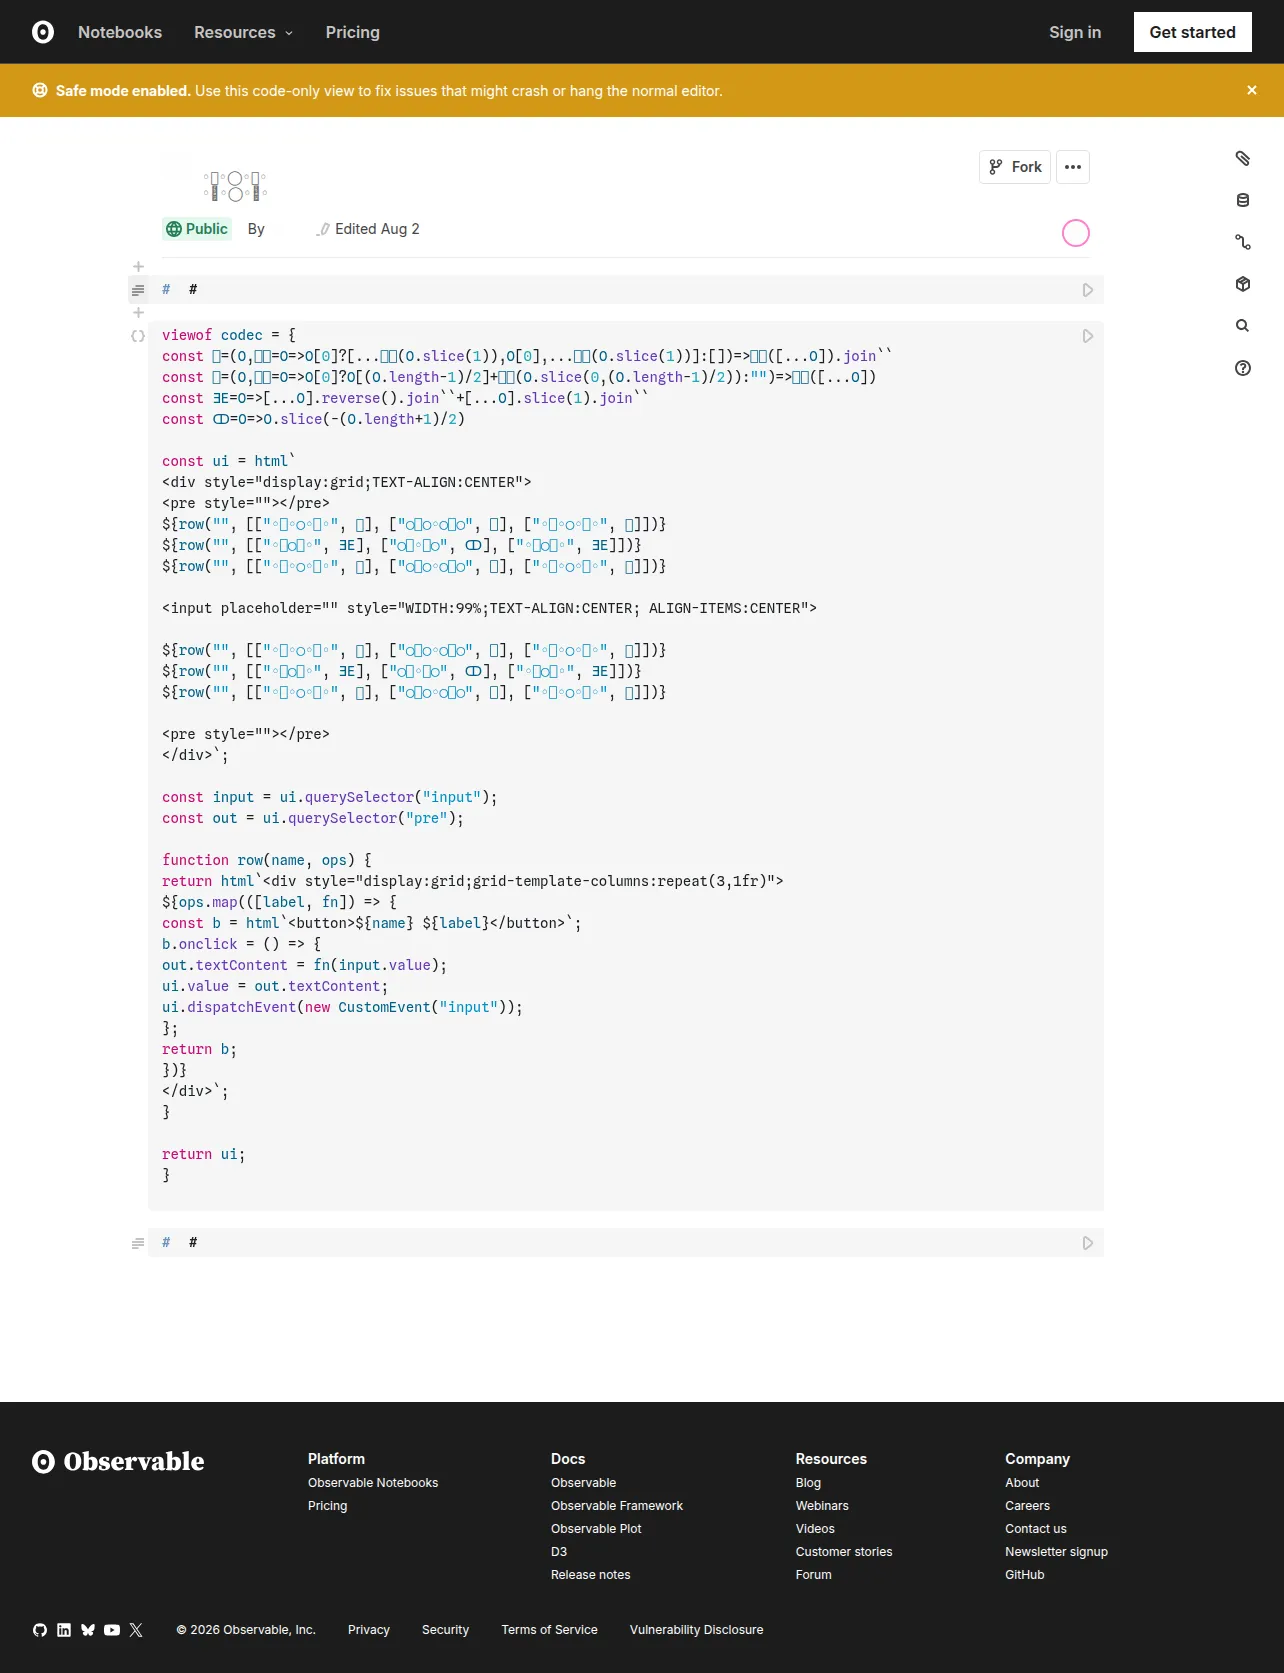Open the databases pane icon
This screenshot has width=1284, height=1673.
coord(1243,200)
